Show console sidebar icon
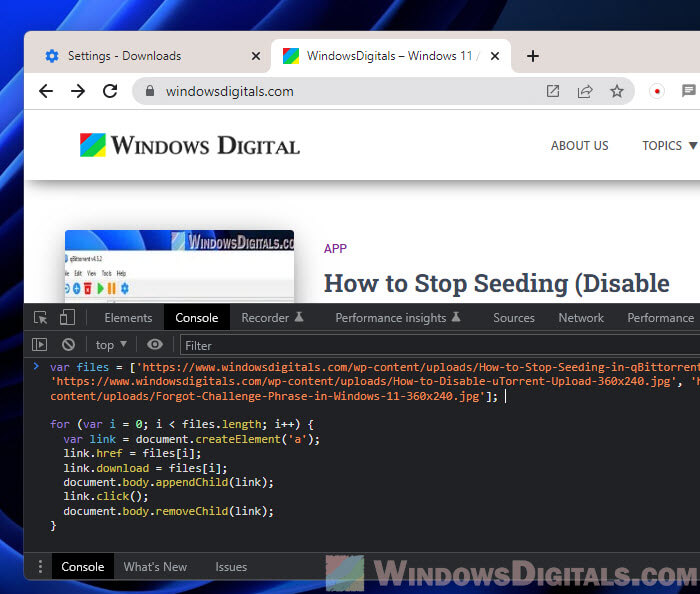The image size is (700, 594). [x=39, y=345]
